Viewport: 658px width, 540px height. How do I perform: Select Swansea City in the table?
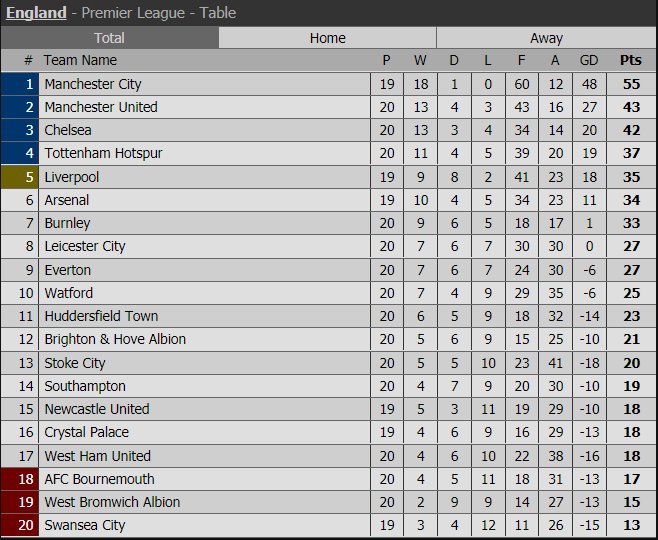85,525
